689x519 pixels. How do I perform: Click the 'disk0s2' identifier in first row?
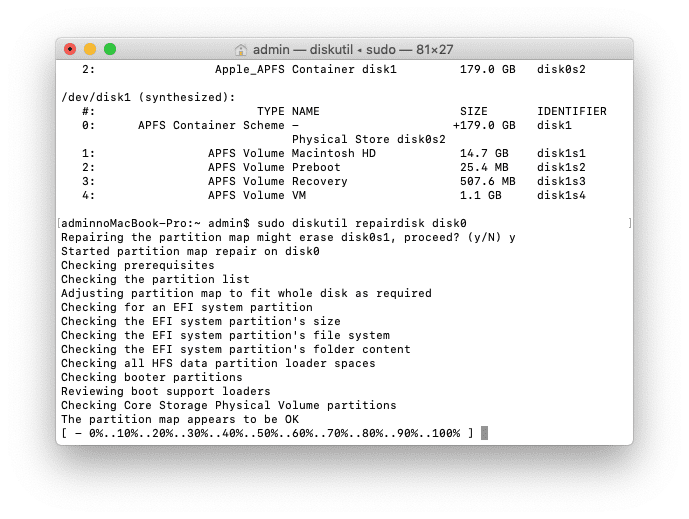[x=561, y=69]
